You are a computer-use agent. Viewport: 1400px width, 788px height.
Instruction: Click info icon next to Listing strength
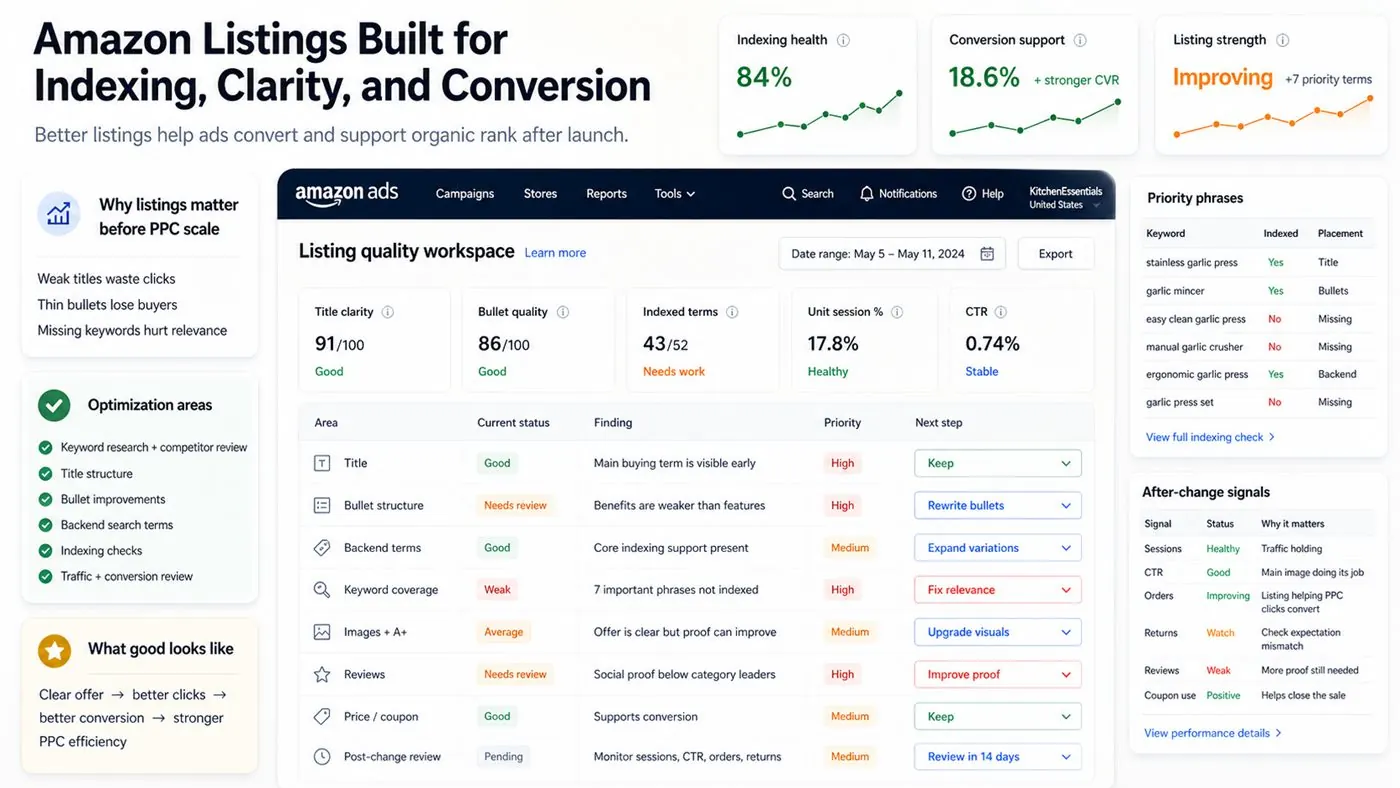1282,40
